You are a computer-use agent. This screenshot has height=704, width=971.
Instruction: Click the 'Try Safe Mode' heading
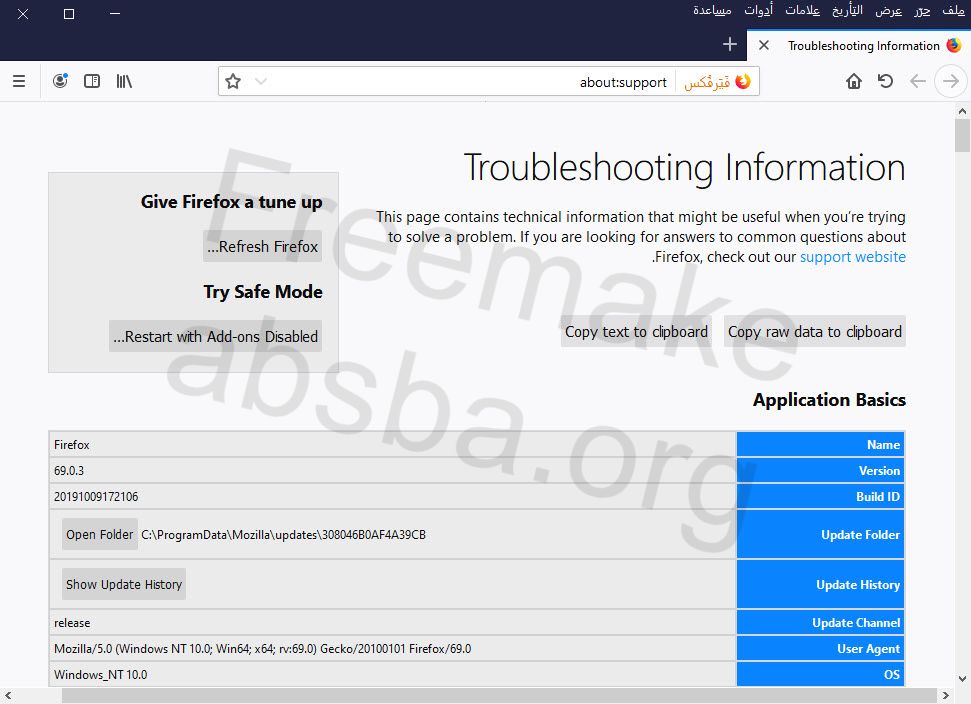click(263, 292)
